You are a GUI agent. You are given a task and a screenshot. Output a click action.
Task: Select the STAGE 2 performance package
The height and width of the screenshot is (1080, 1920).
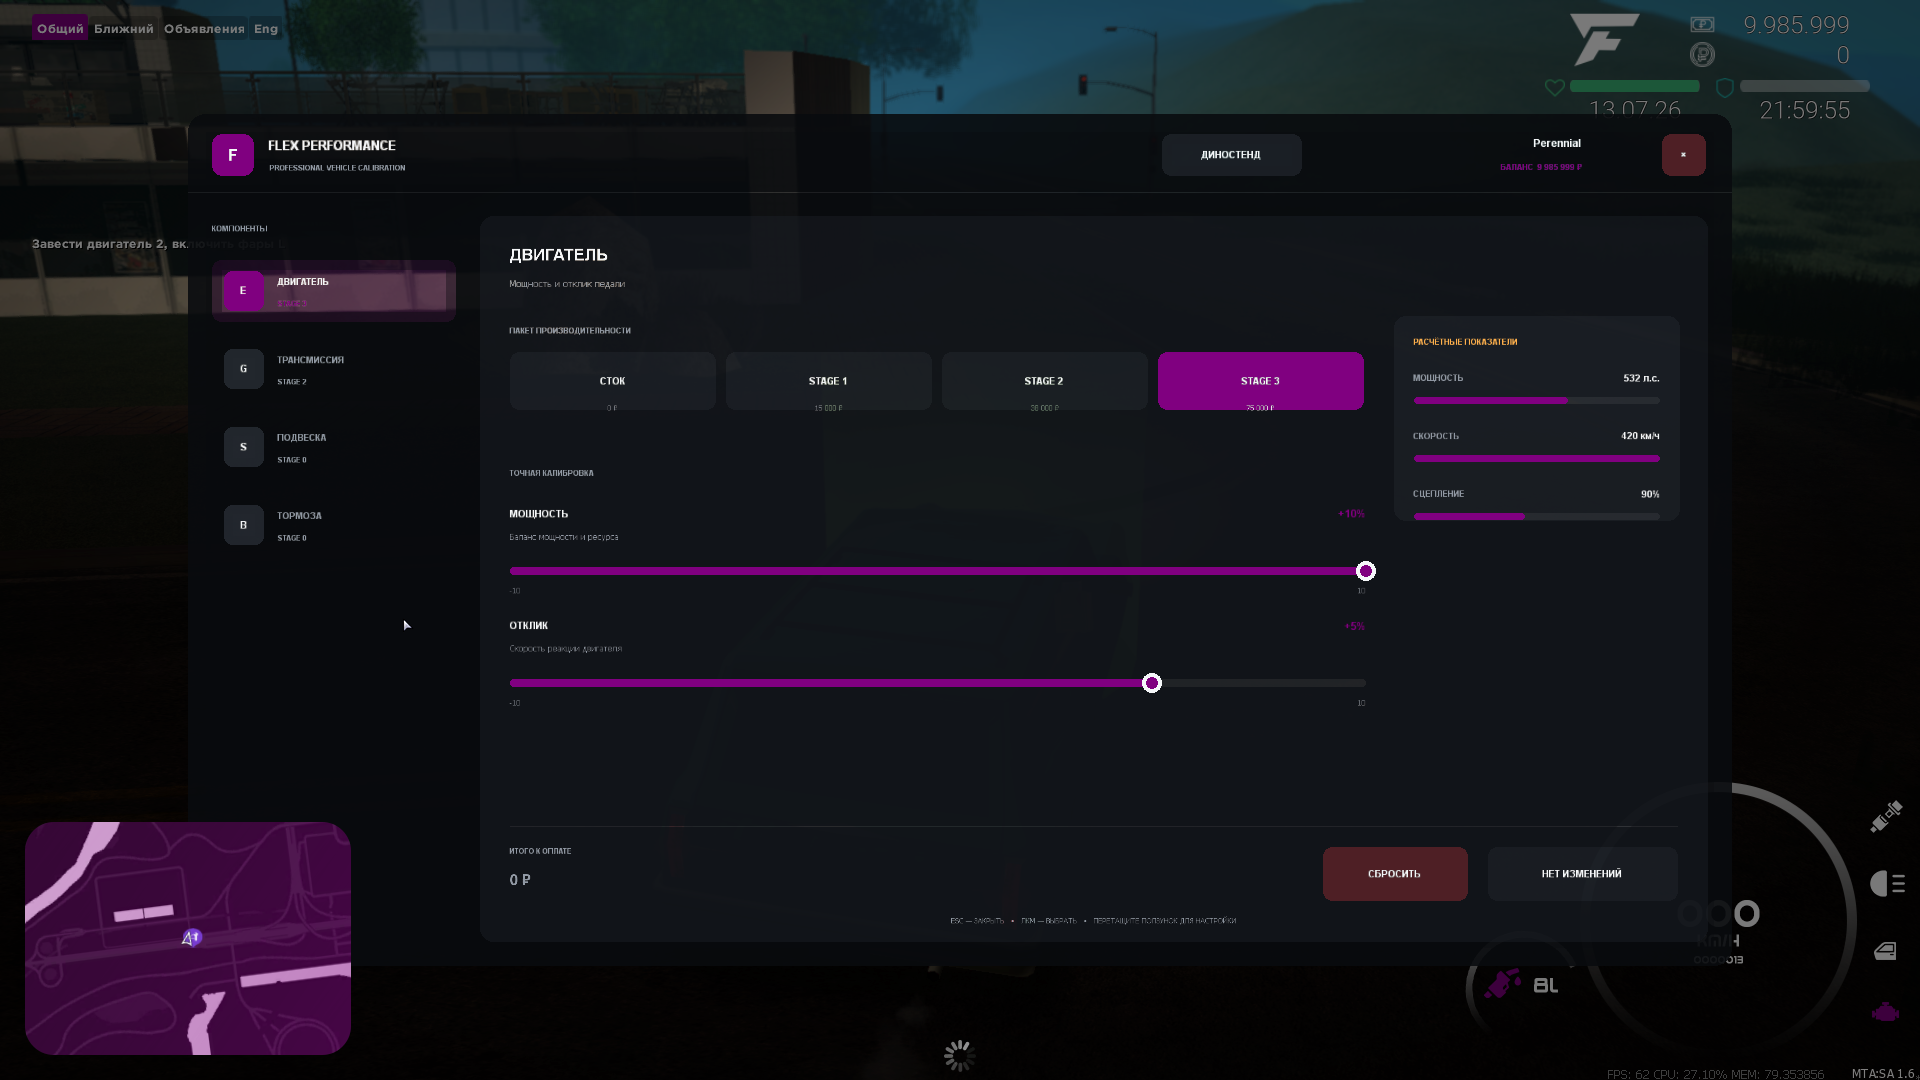tap(1044, 381)
